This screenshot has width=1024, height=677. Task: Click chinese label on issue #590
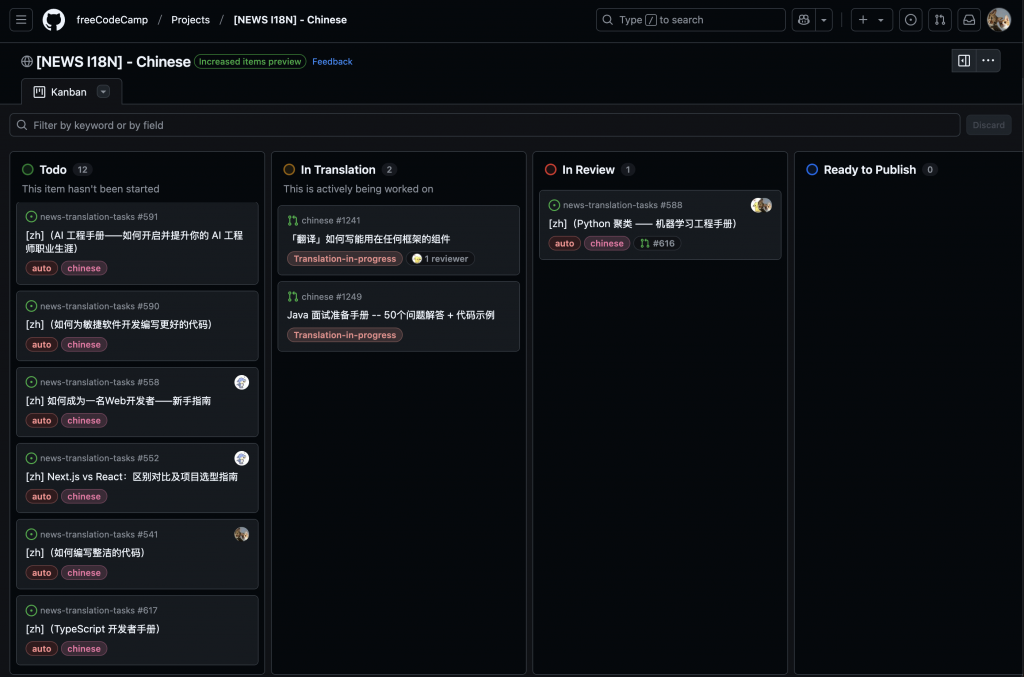coord(84,345)
